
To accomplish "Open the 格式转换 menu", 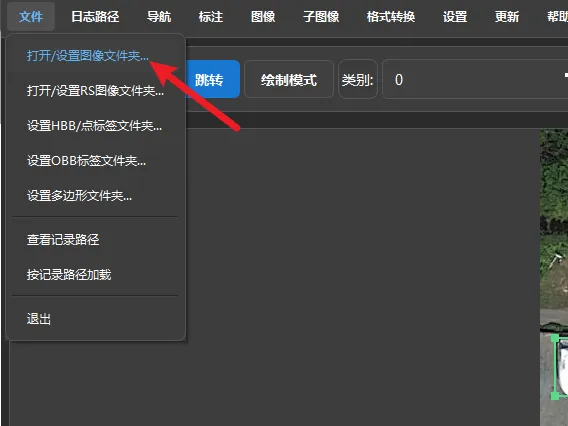I will pos(390,17).
